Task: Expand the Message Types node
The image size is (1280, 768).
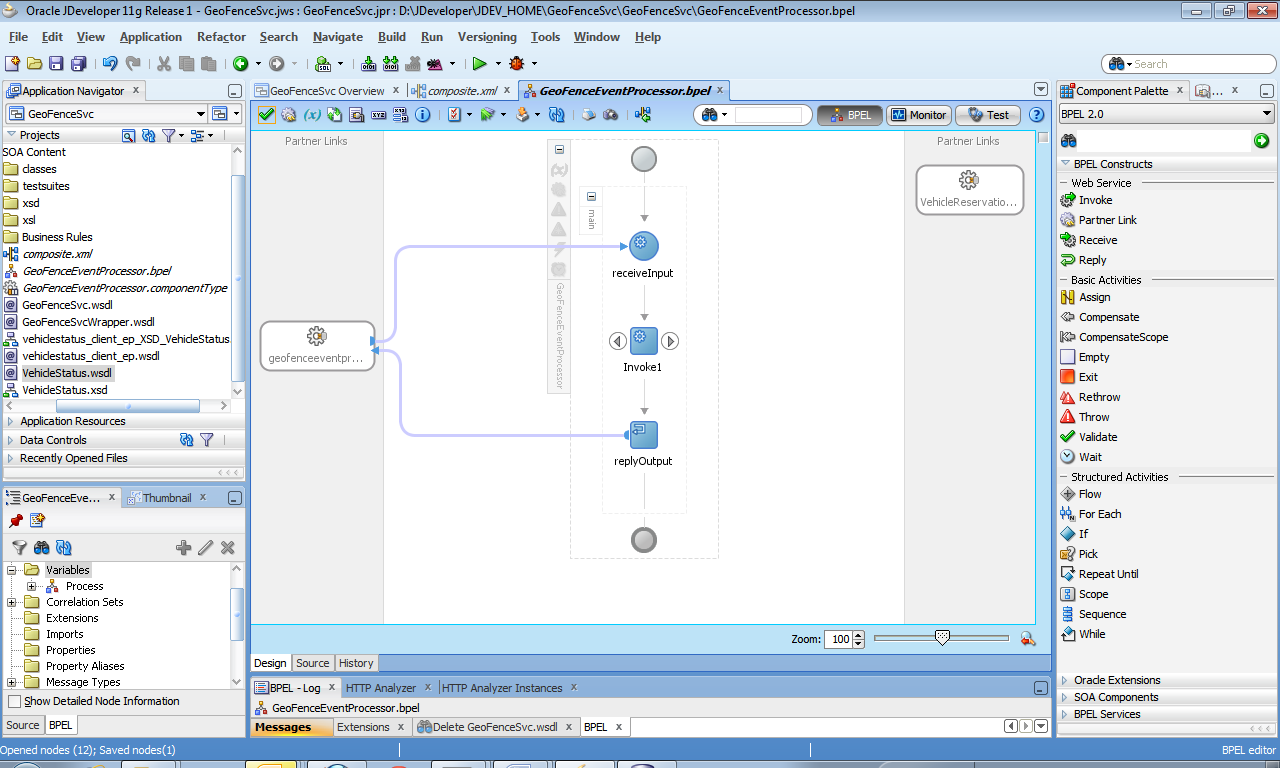Action: [x=13, y=682]
